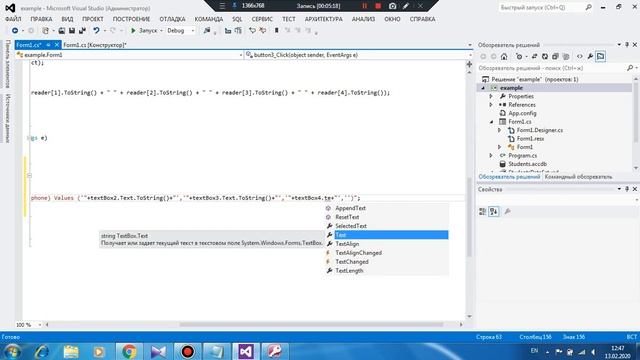Open the SQL menu

tap(237, 19)
